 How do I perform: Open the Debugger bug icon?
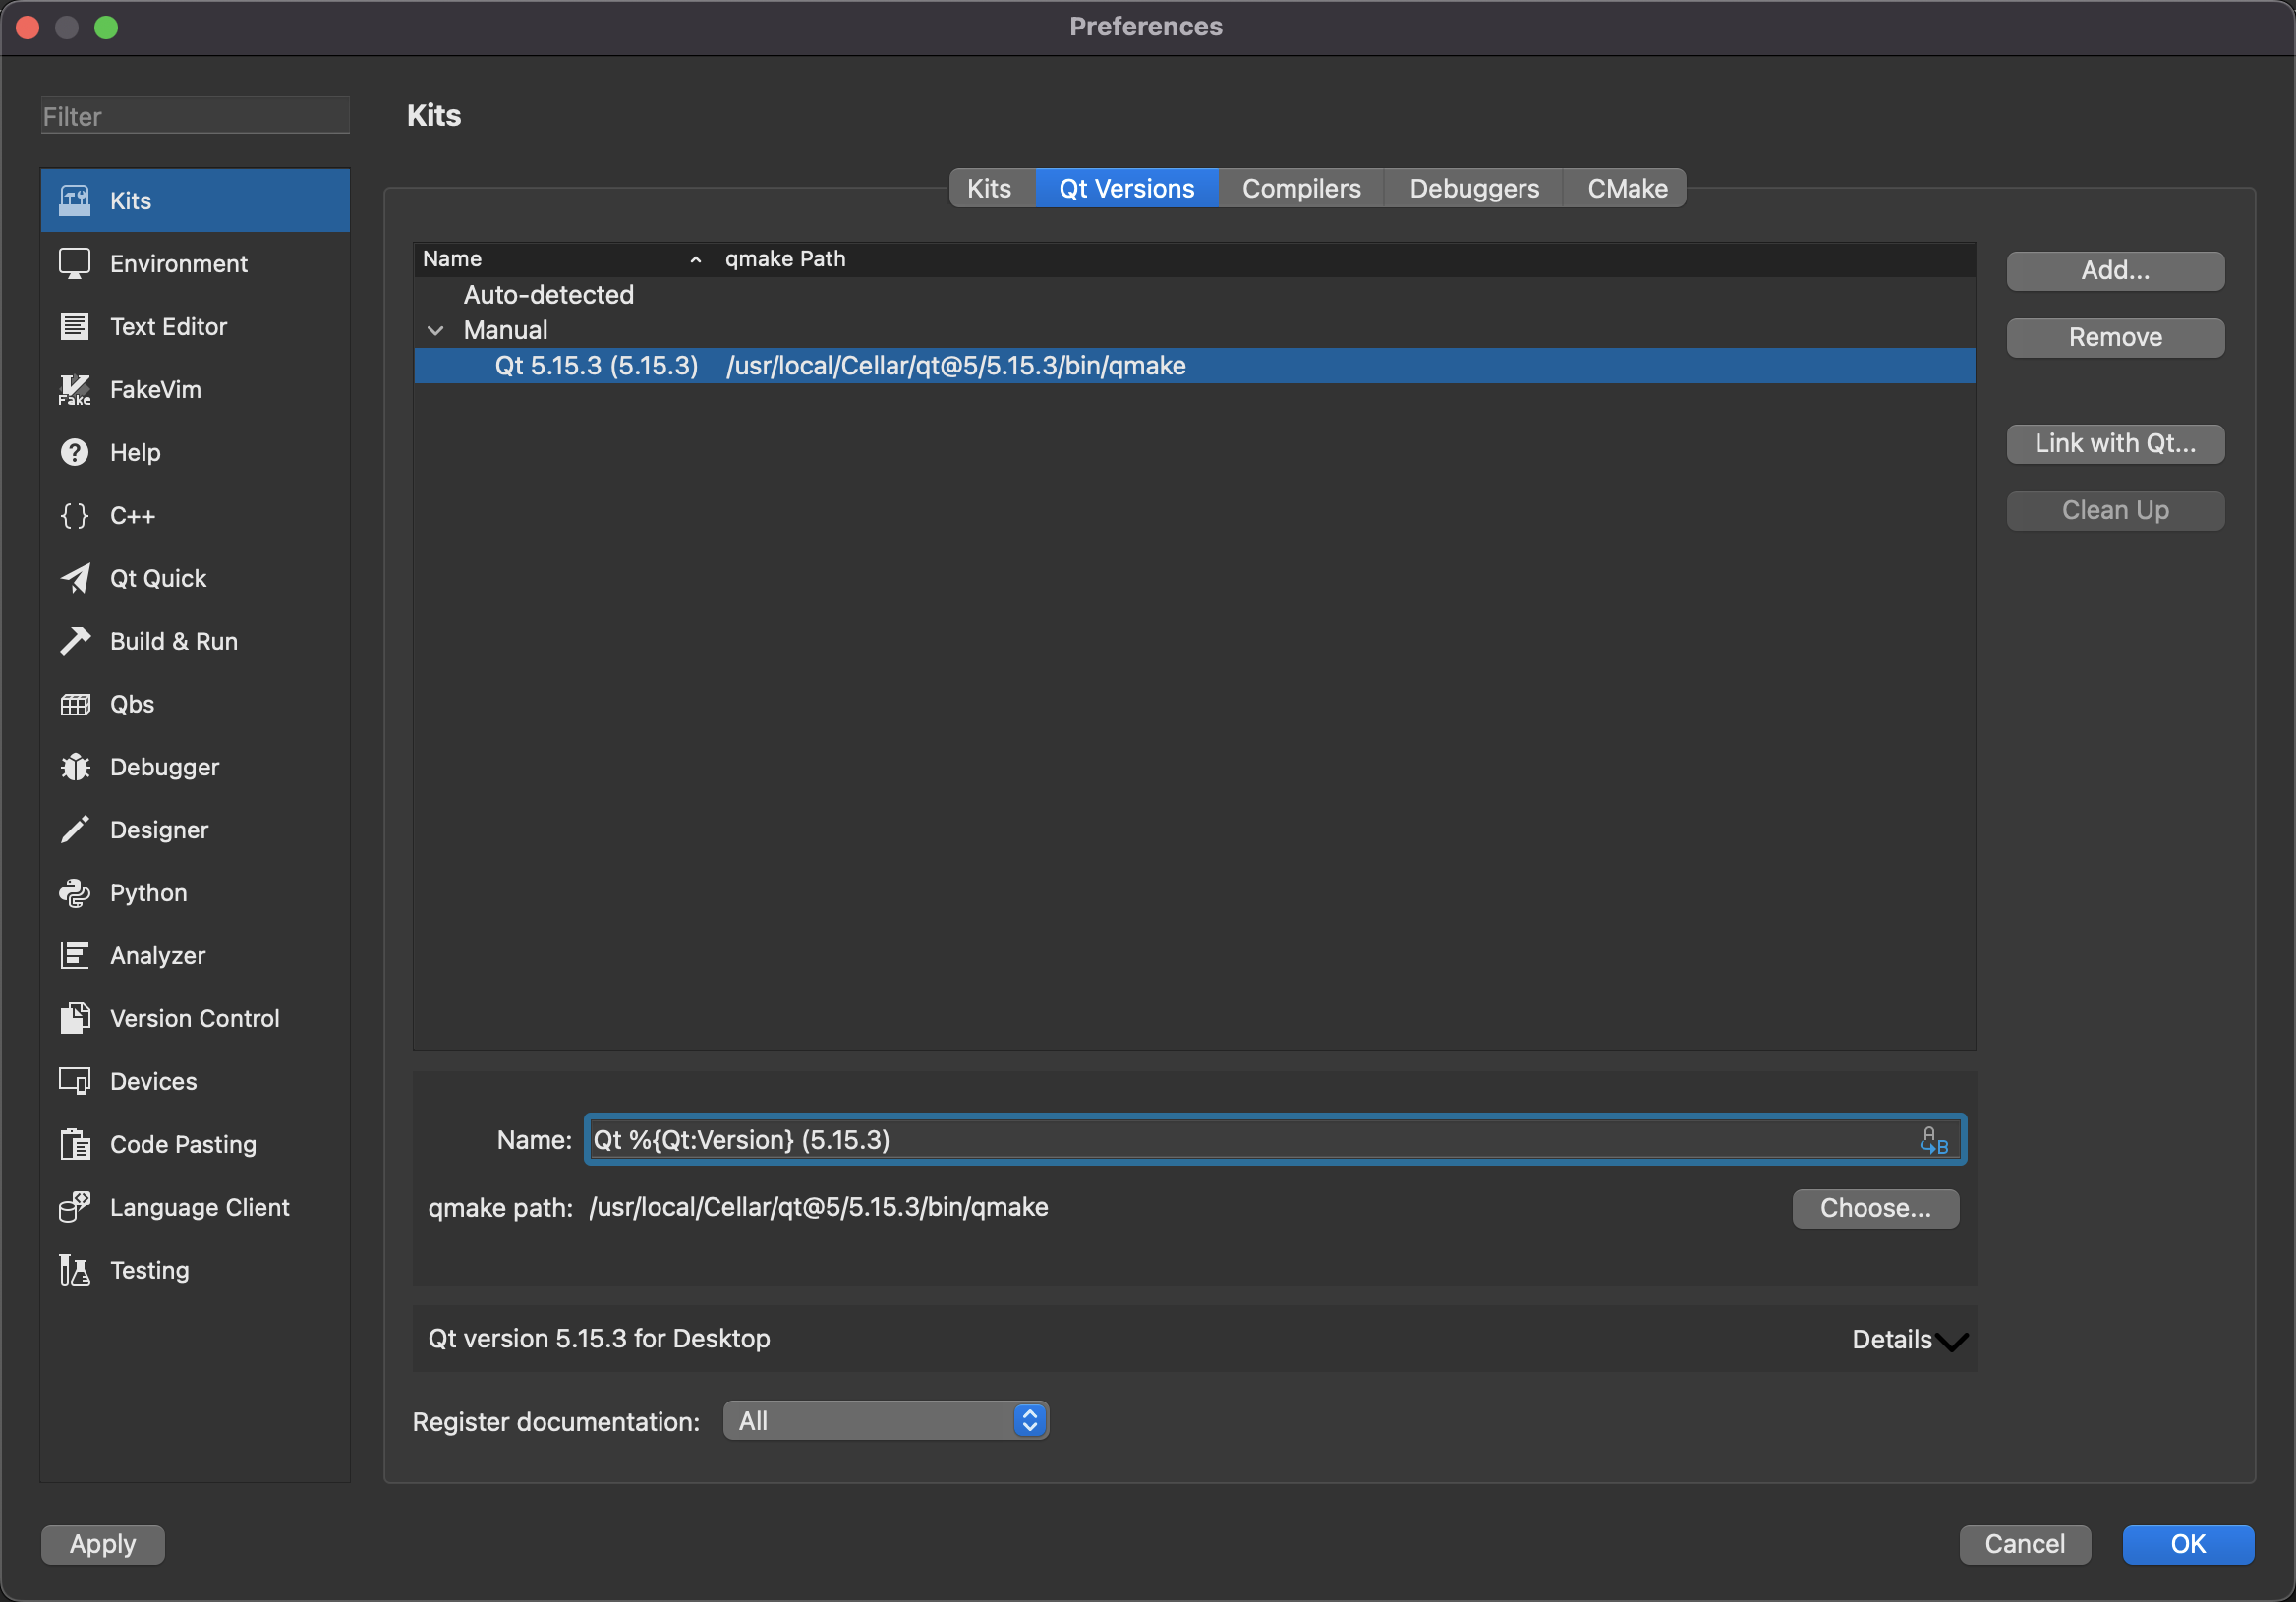pos(75,767)
